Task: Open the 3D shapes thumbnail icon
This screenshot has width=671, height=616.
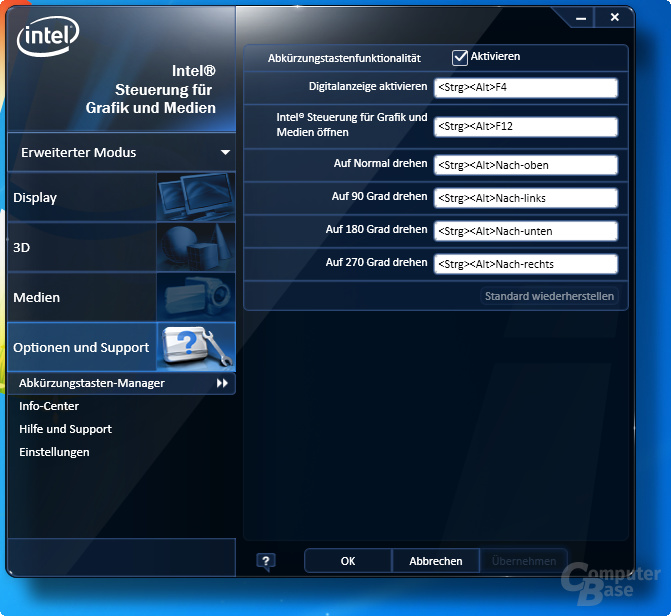Action: (x=196, y=247)
